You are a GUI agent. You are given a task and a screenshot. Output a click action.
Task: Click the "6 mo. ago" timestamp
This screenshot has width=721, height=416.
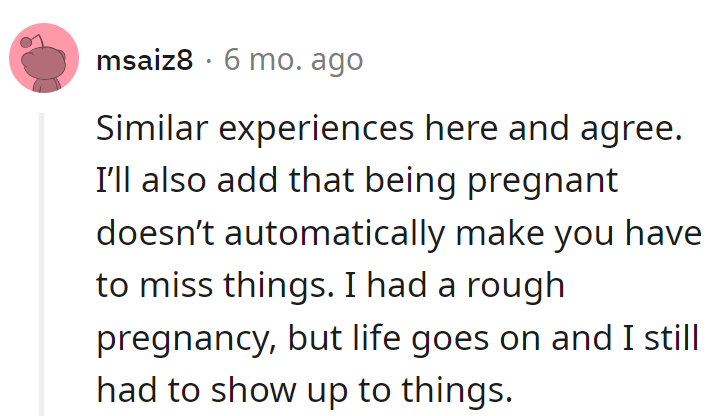click(x=292, y=61)
